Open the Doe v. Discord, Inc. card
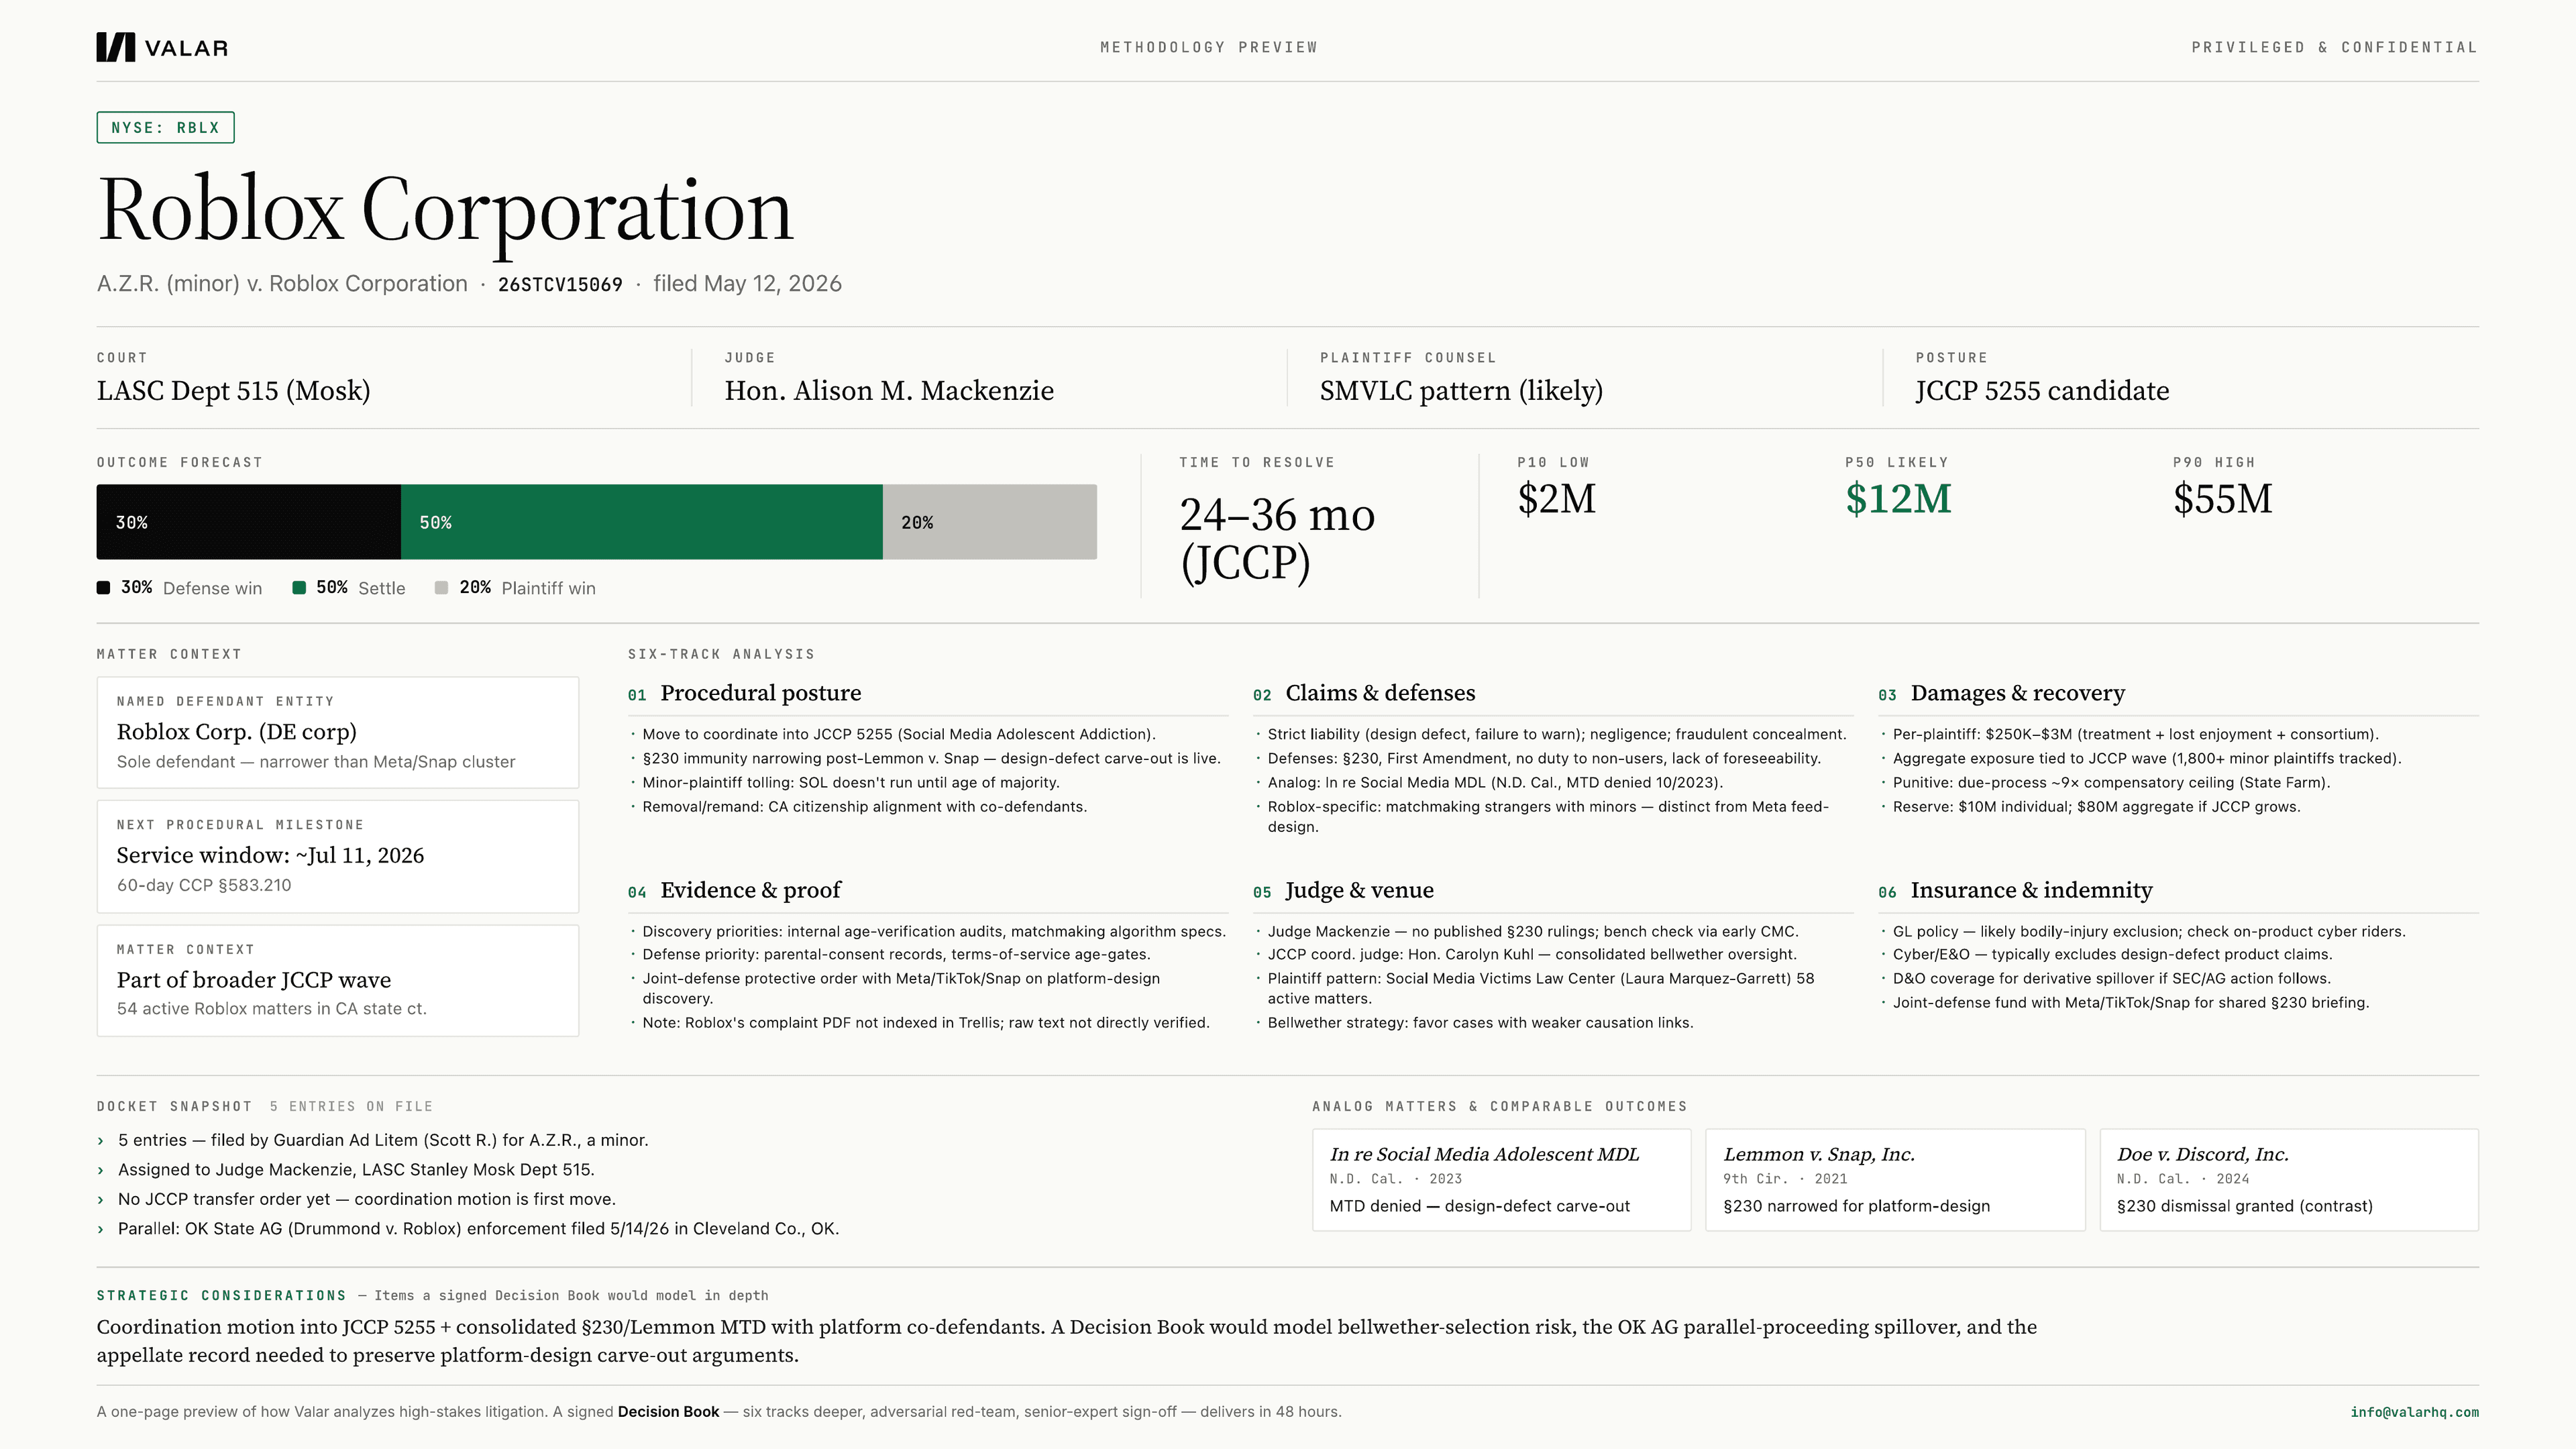The height and width of the screenshot is (1449, 2576). [x=2289, y=1180]
